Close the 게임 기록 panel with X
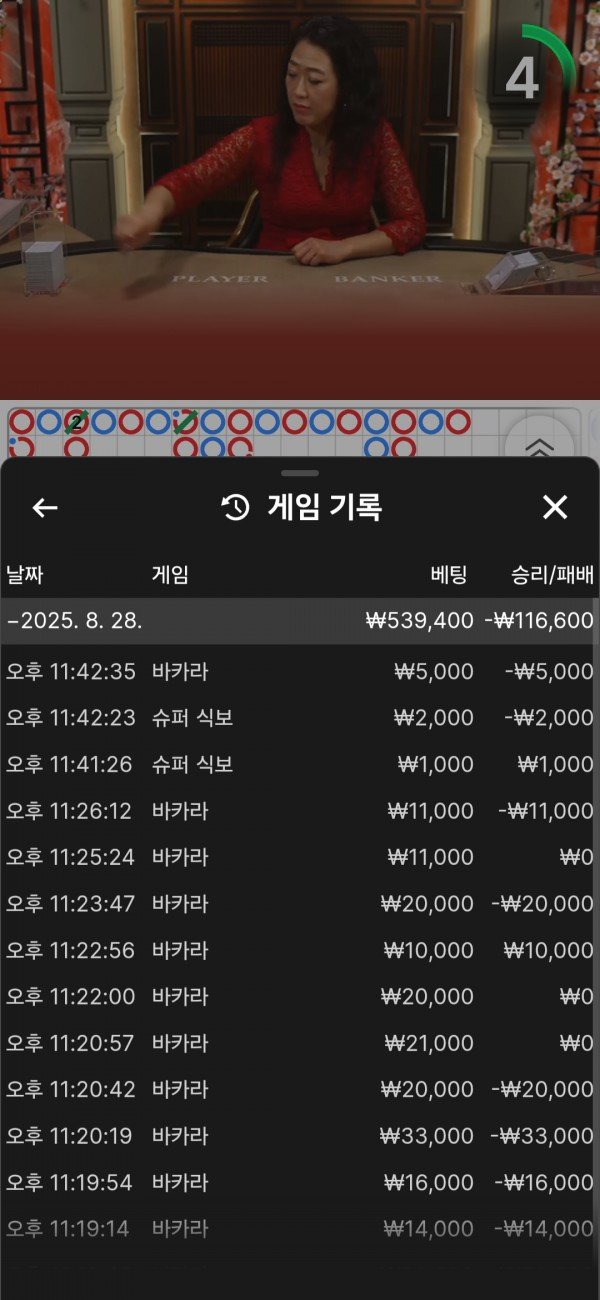The width and height of the screenshot is (600, 1300). point(554,508)
